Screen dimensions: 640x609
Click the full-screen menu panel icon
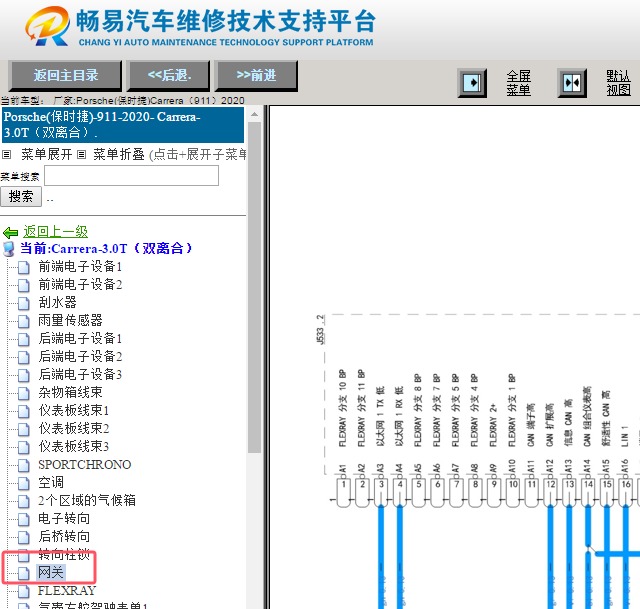[472, 83]
